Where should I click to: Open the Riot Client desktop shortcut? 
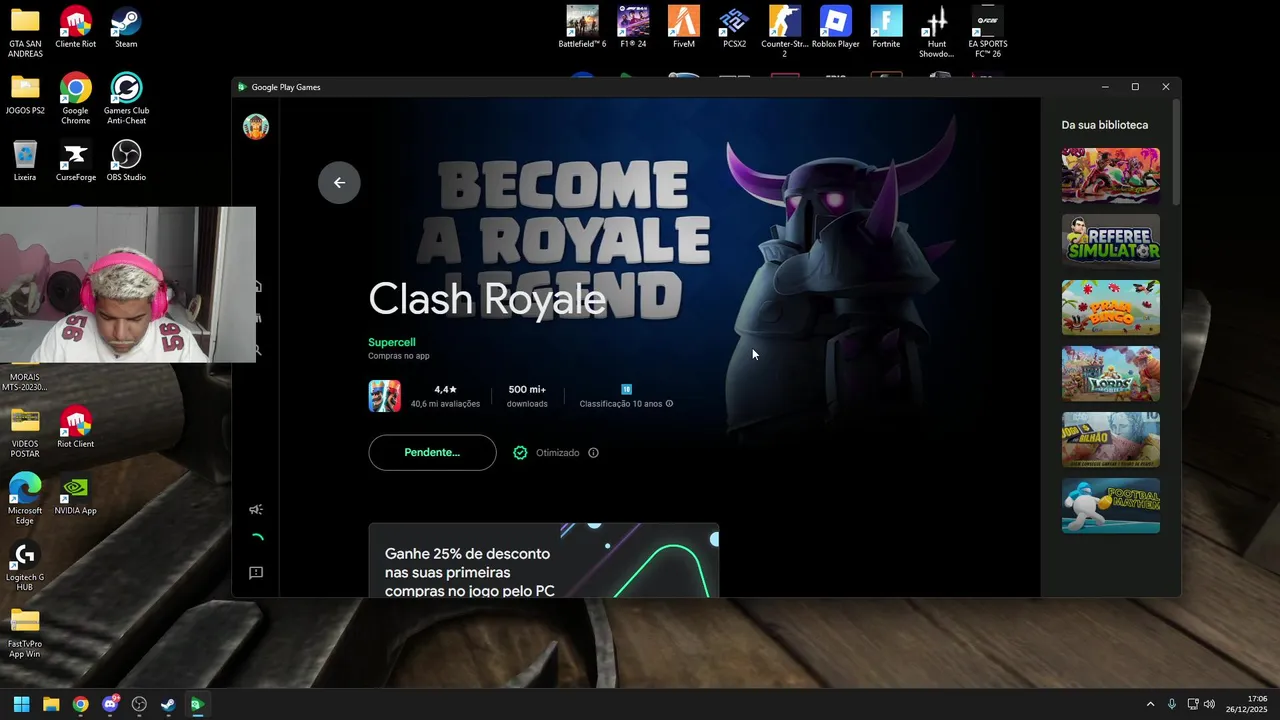point(75,428)
